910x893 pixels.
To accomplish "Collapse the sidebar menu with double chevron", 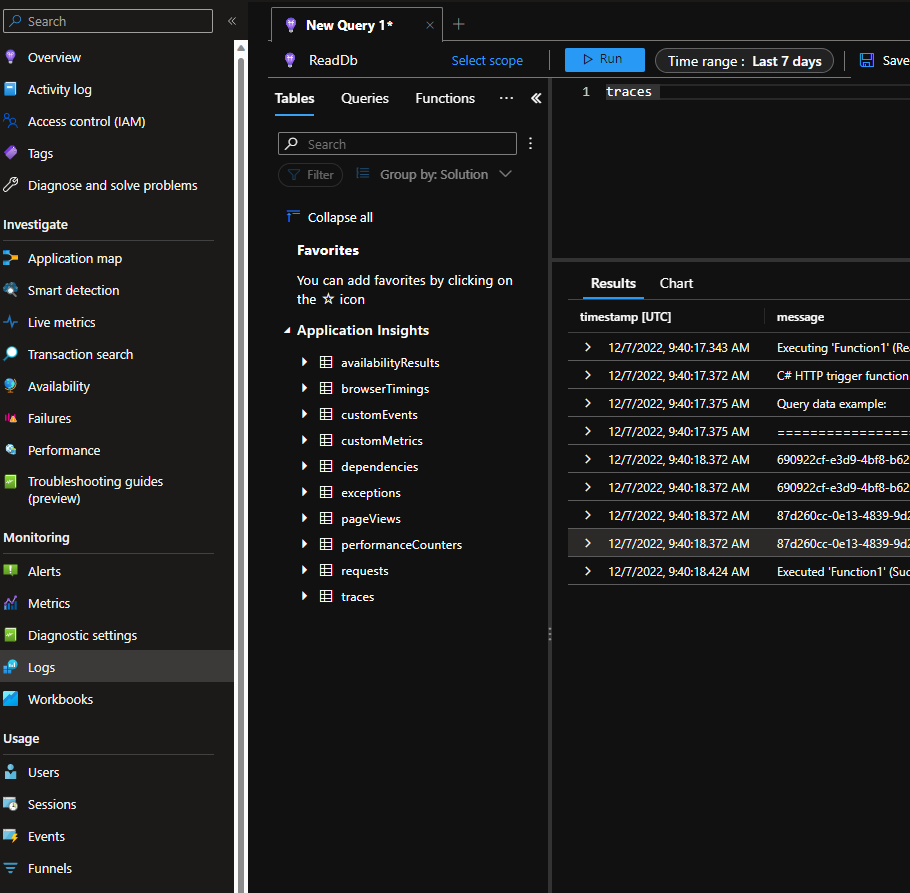I will [232, 21].
